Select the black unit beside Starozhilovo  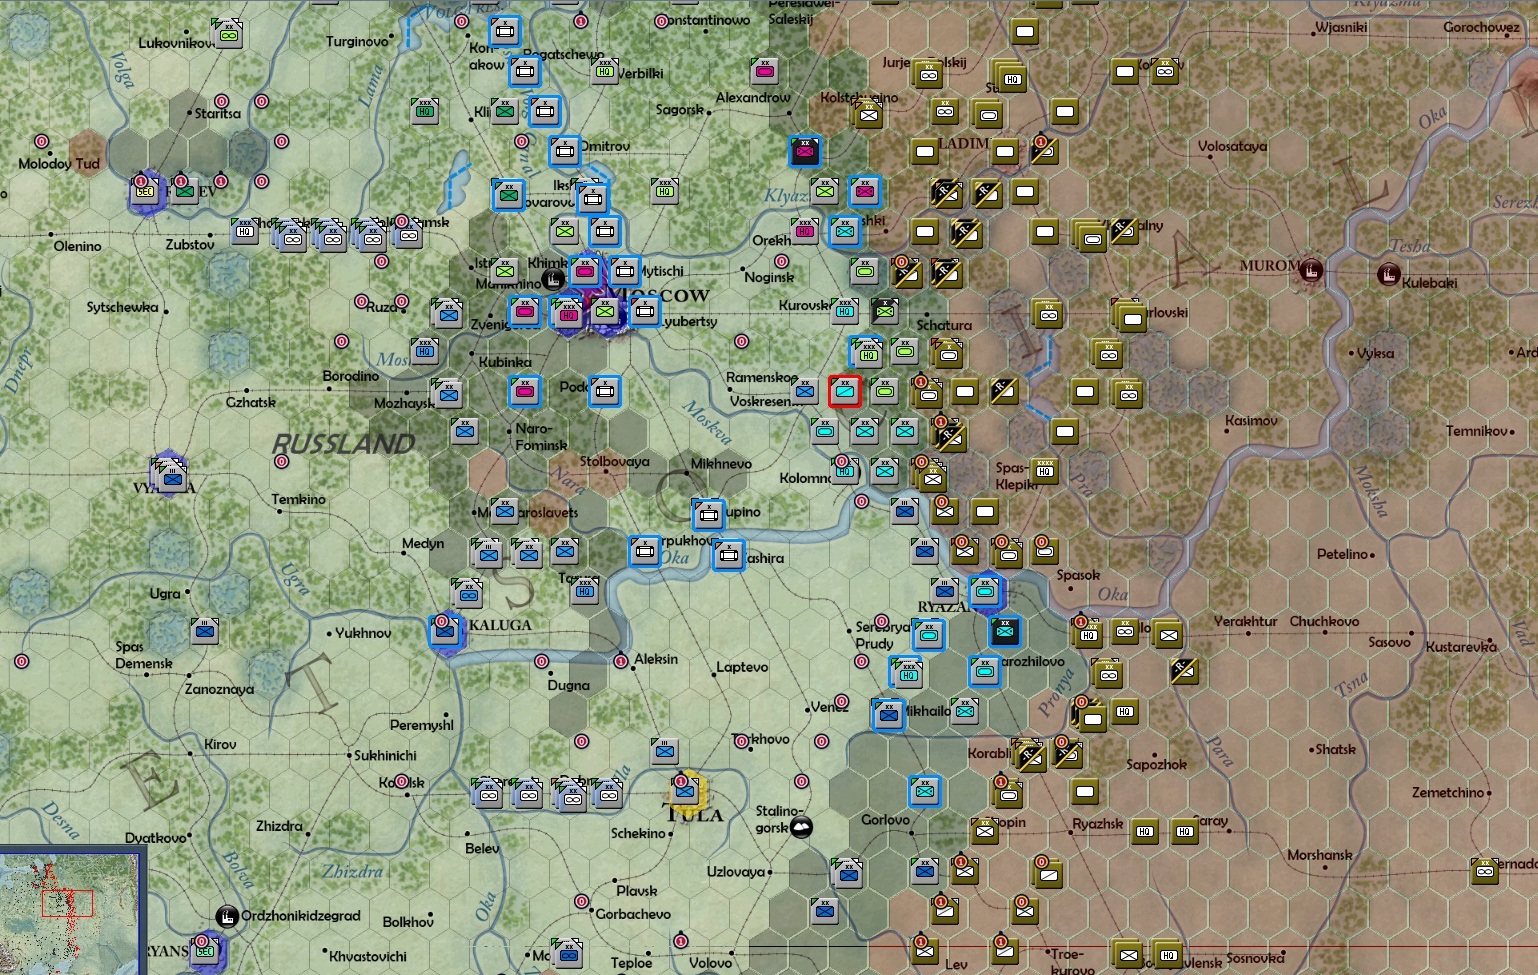1005,631
